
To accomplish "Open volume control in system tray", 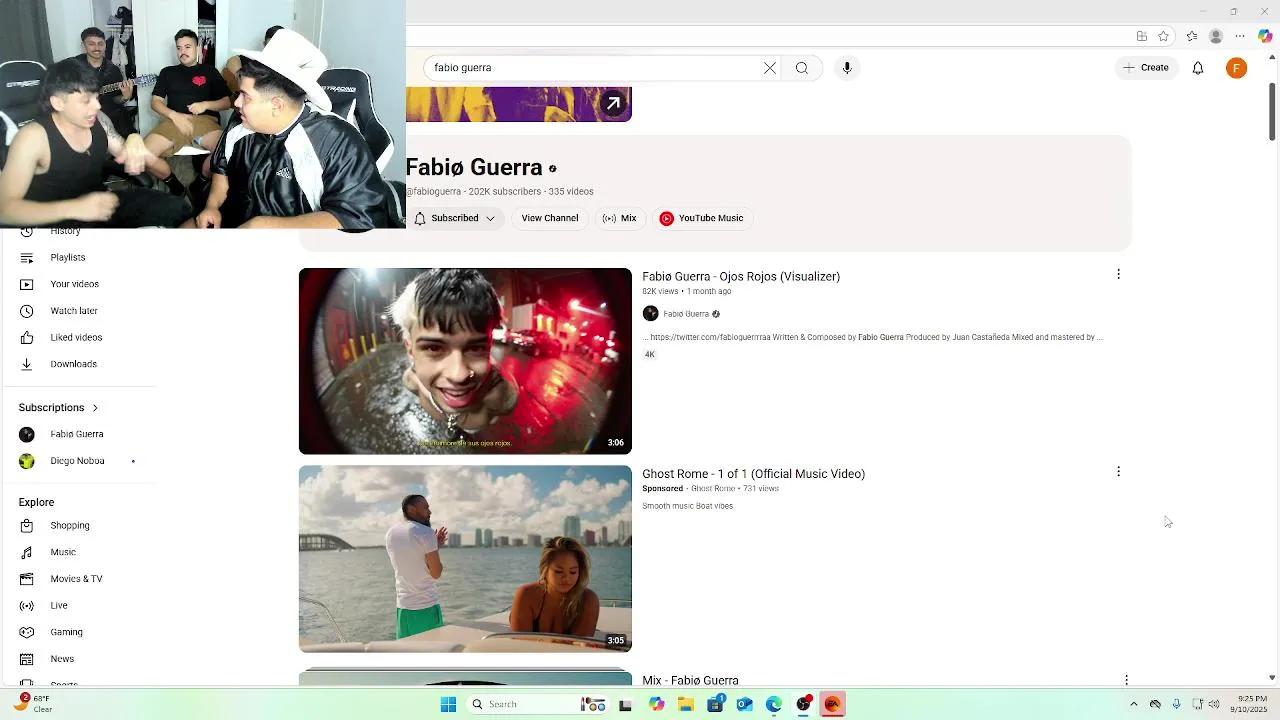I will (x=1216, y=704).
